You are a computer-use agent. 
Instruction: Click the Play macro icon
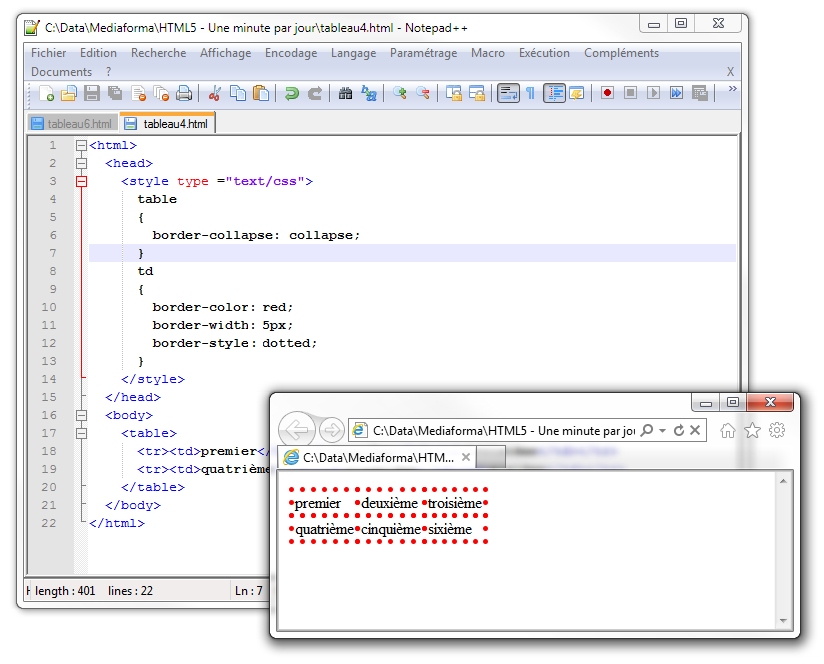[653, 93]
